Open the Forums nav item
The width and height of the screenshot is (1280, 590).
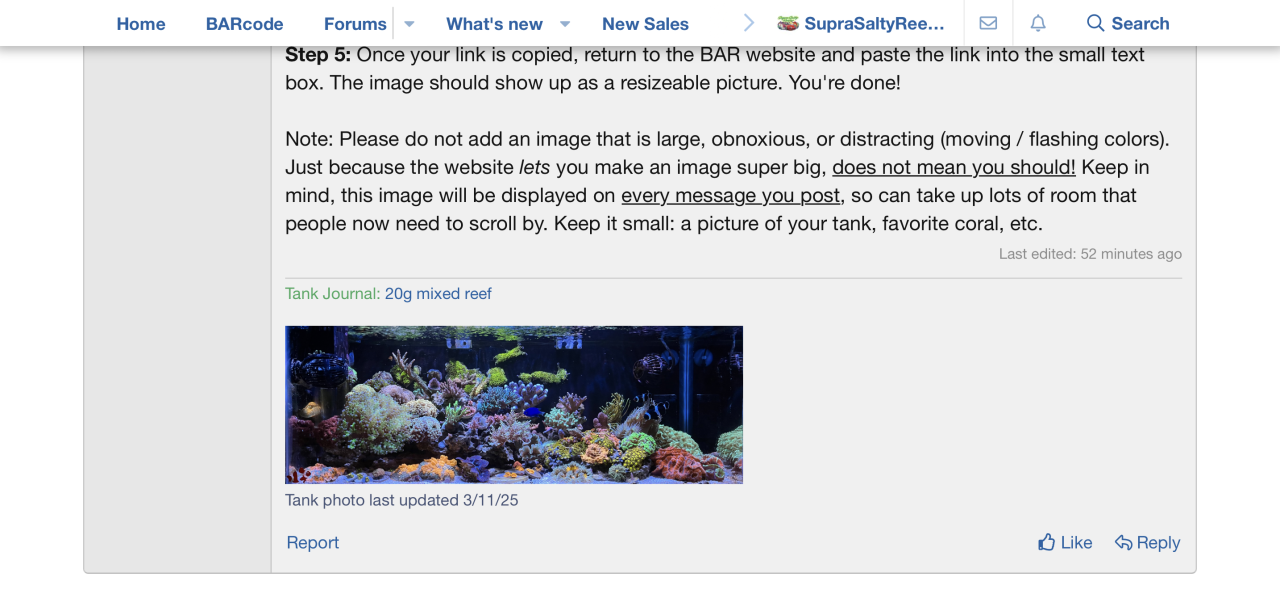click(355, 23)
